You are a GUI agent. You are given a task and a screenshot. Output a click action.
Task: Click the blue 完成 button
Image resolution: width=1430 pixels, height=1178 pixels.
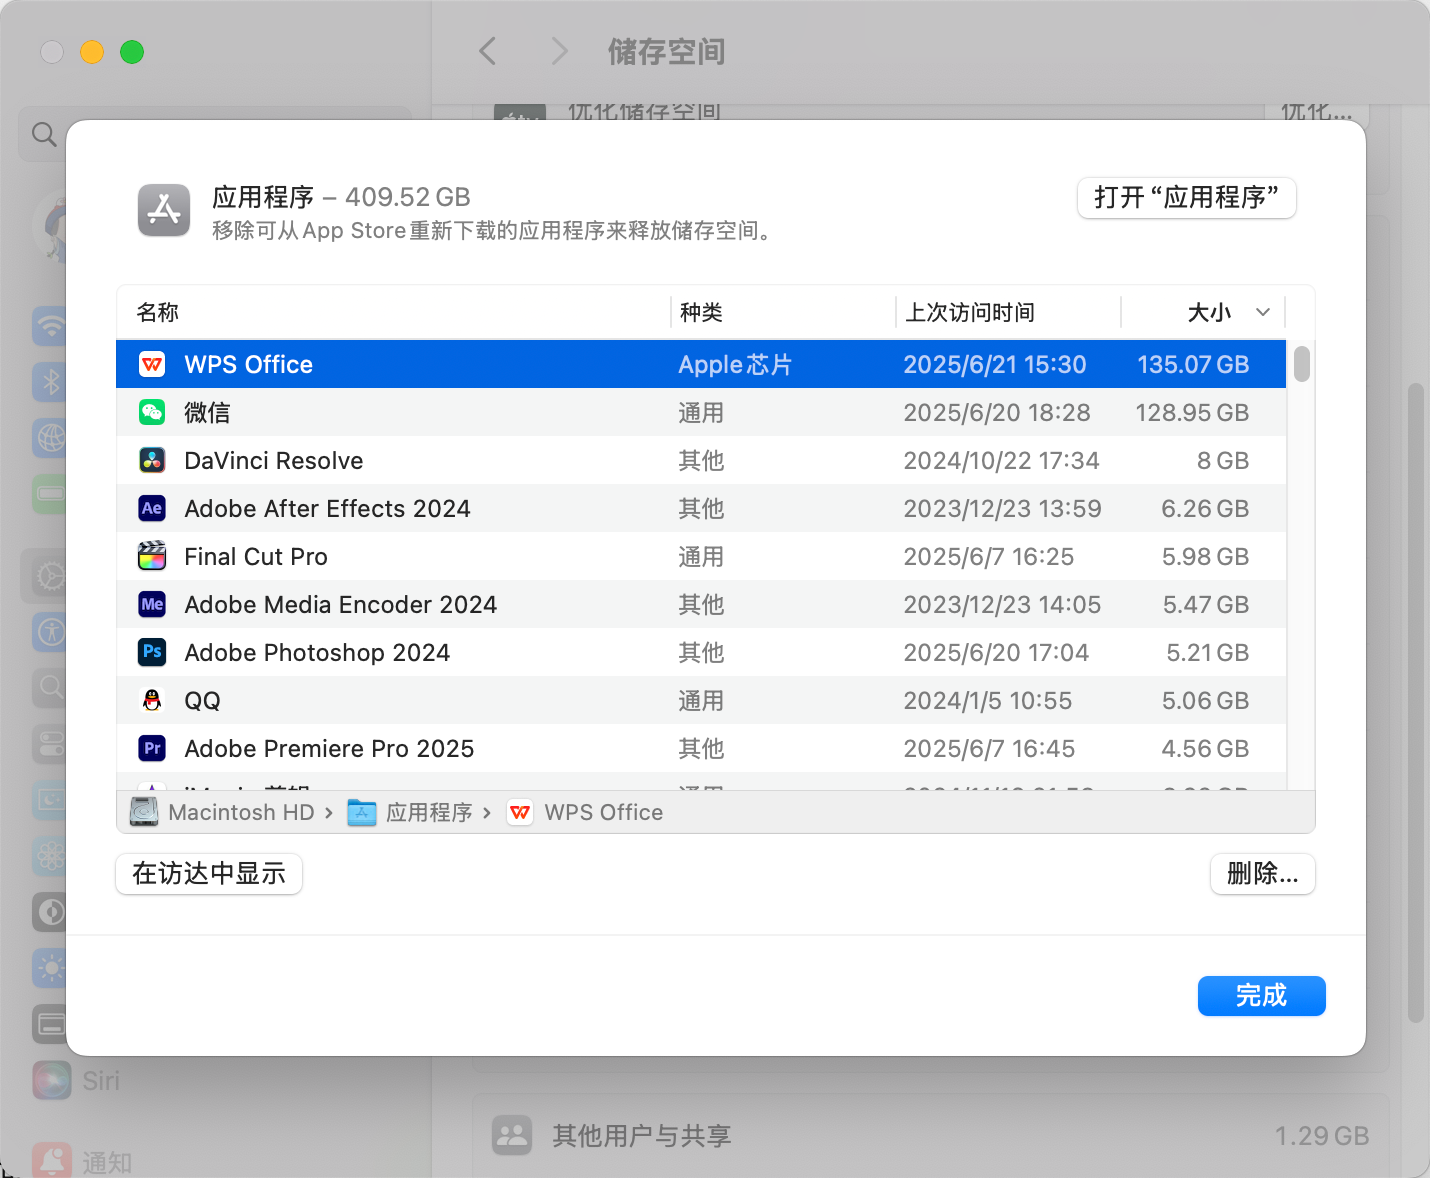(x=1261, y=996)
